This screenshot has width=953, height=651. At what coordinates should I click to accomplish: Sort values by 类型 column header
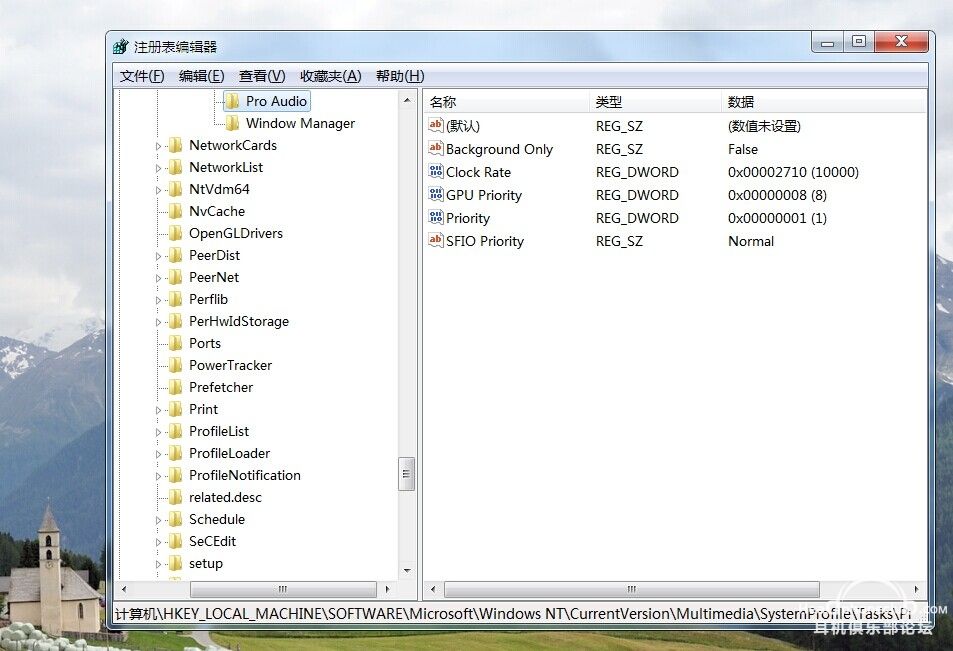pos(655,102)
